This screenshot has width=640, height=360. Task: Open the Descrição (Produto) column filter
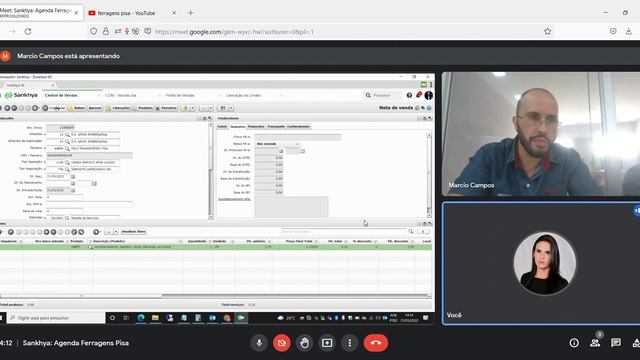180,242
